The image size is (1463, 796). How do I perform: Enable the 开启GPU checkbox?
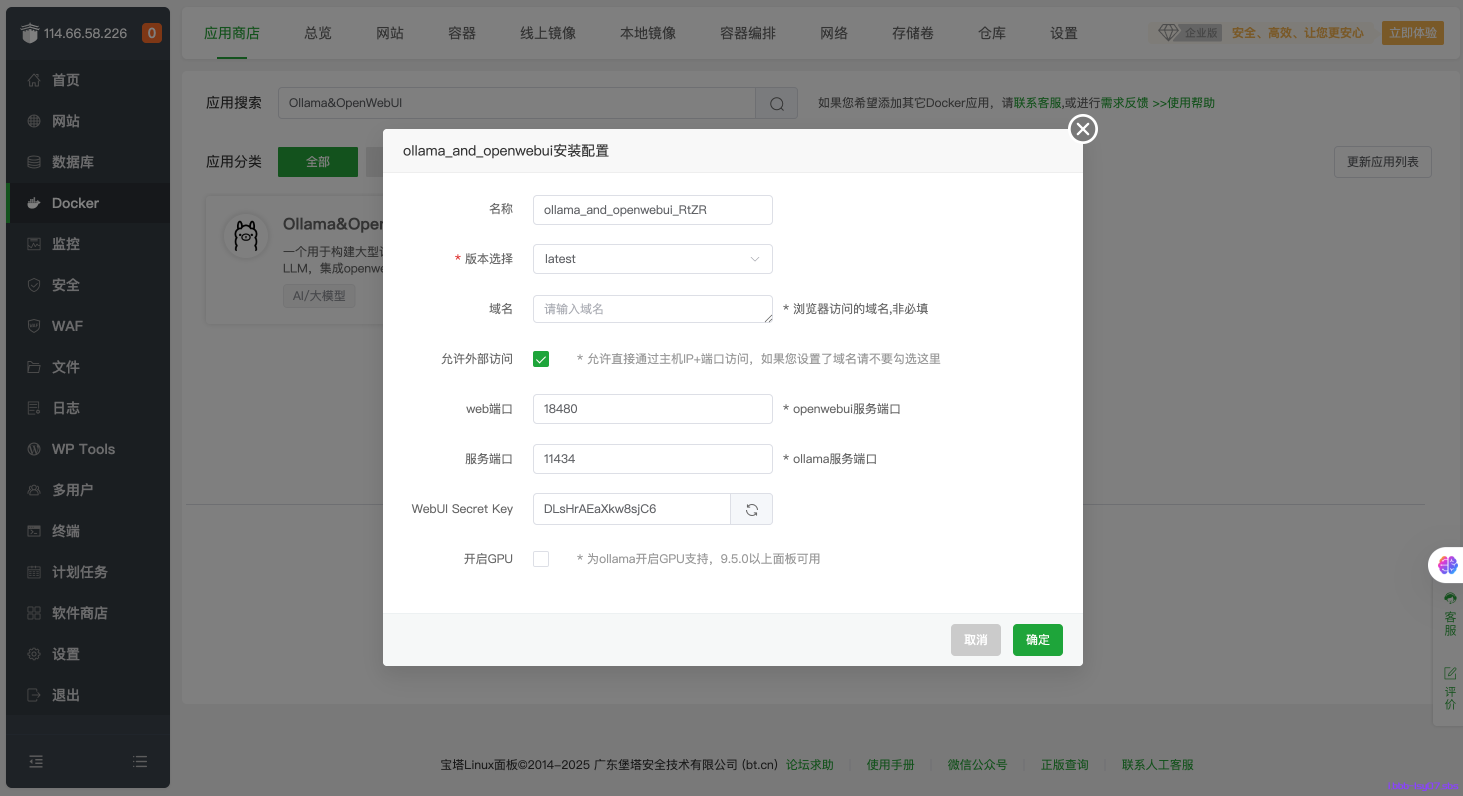541,559
